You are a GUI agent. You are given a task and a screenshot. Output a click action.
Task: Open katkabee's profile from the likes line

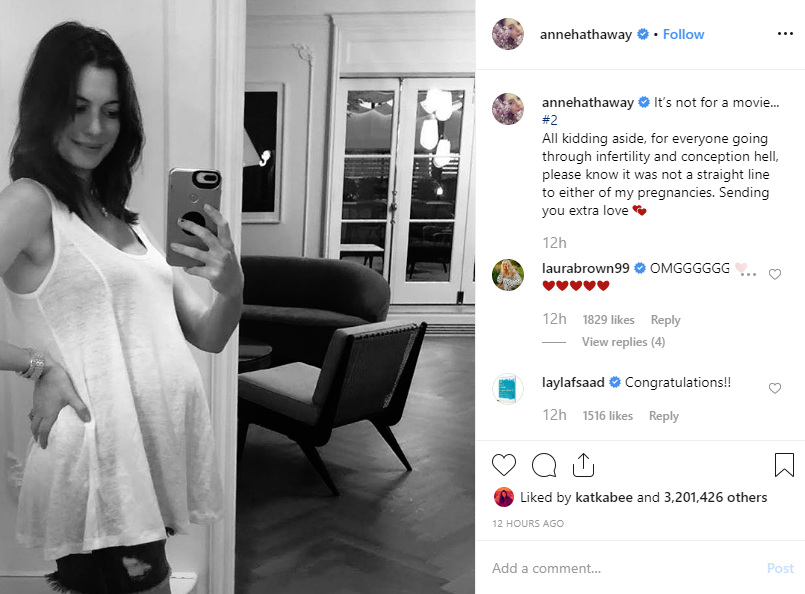604,497
